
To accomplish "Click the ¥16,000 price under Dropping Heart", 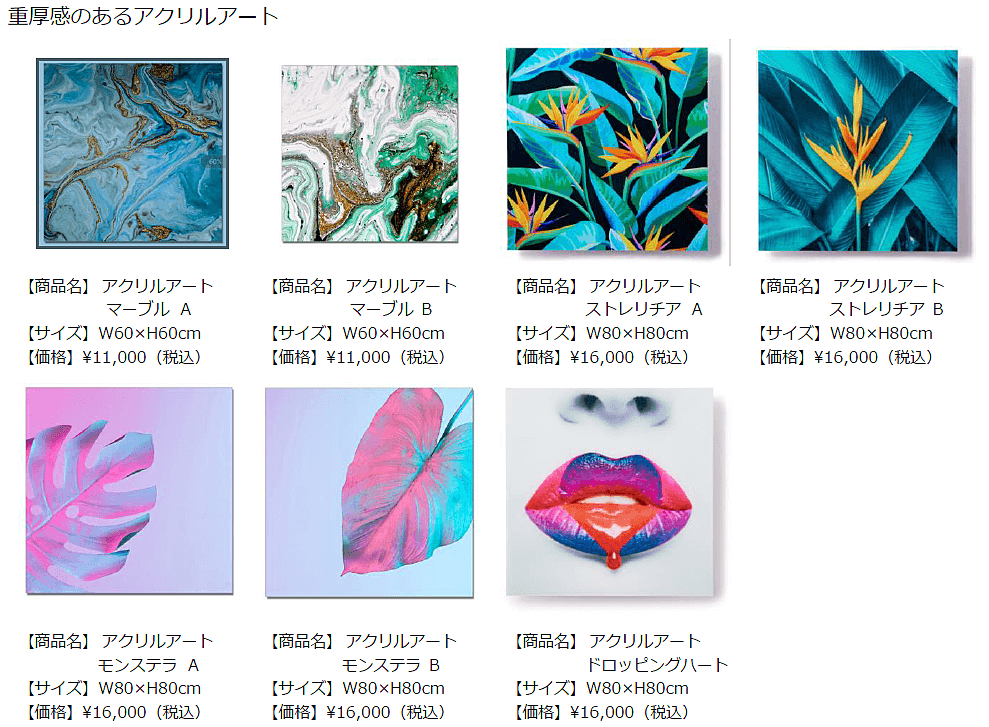I will coord(602,712).
